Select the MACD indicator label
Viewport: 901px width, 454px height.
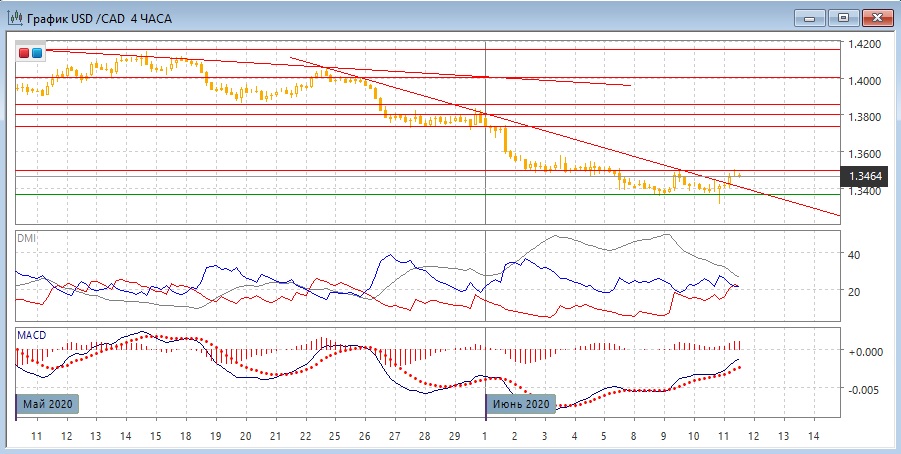click(x=29, y=334)
